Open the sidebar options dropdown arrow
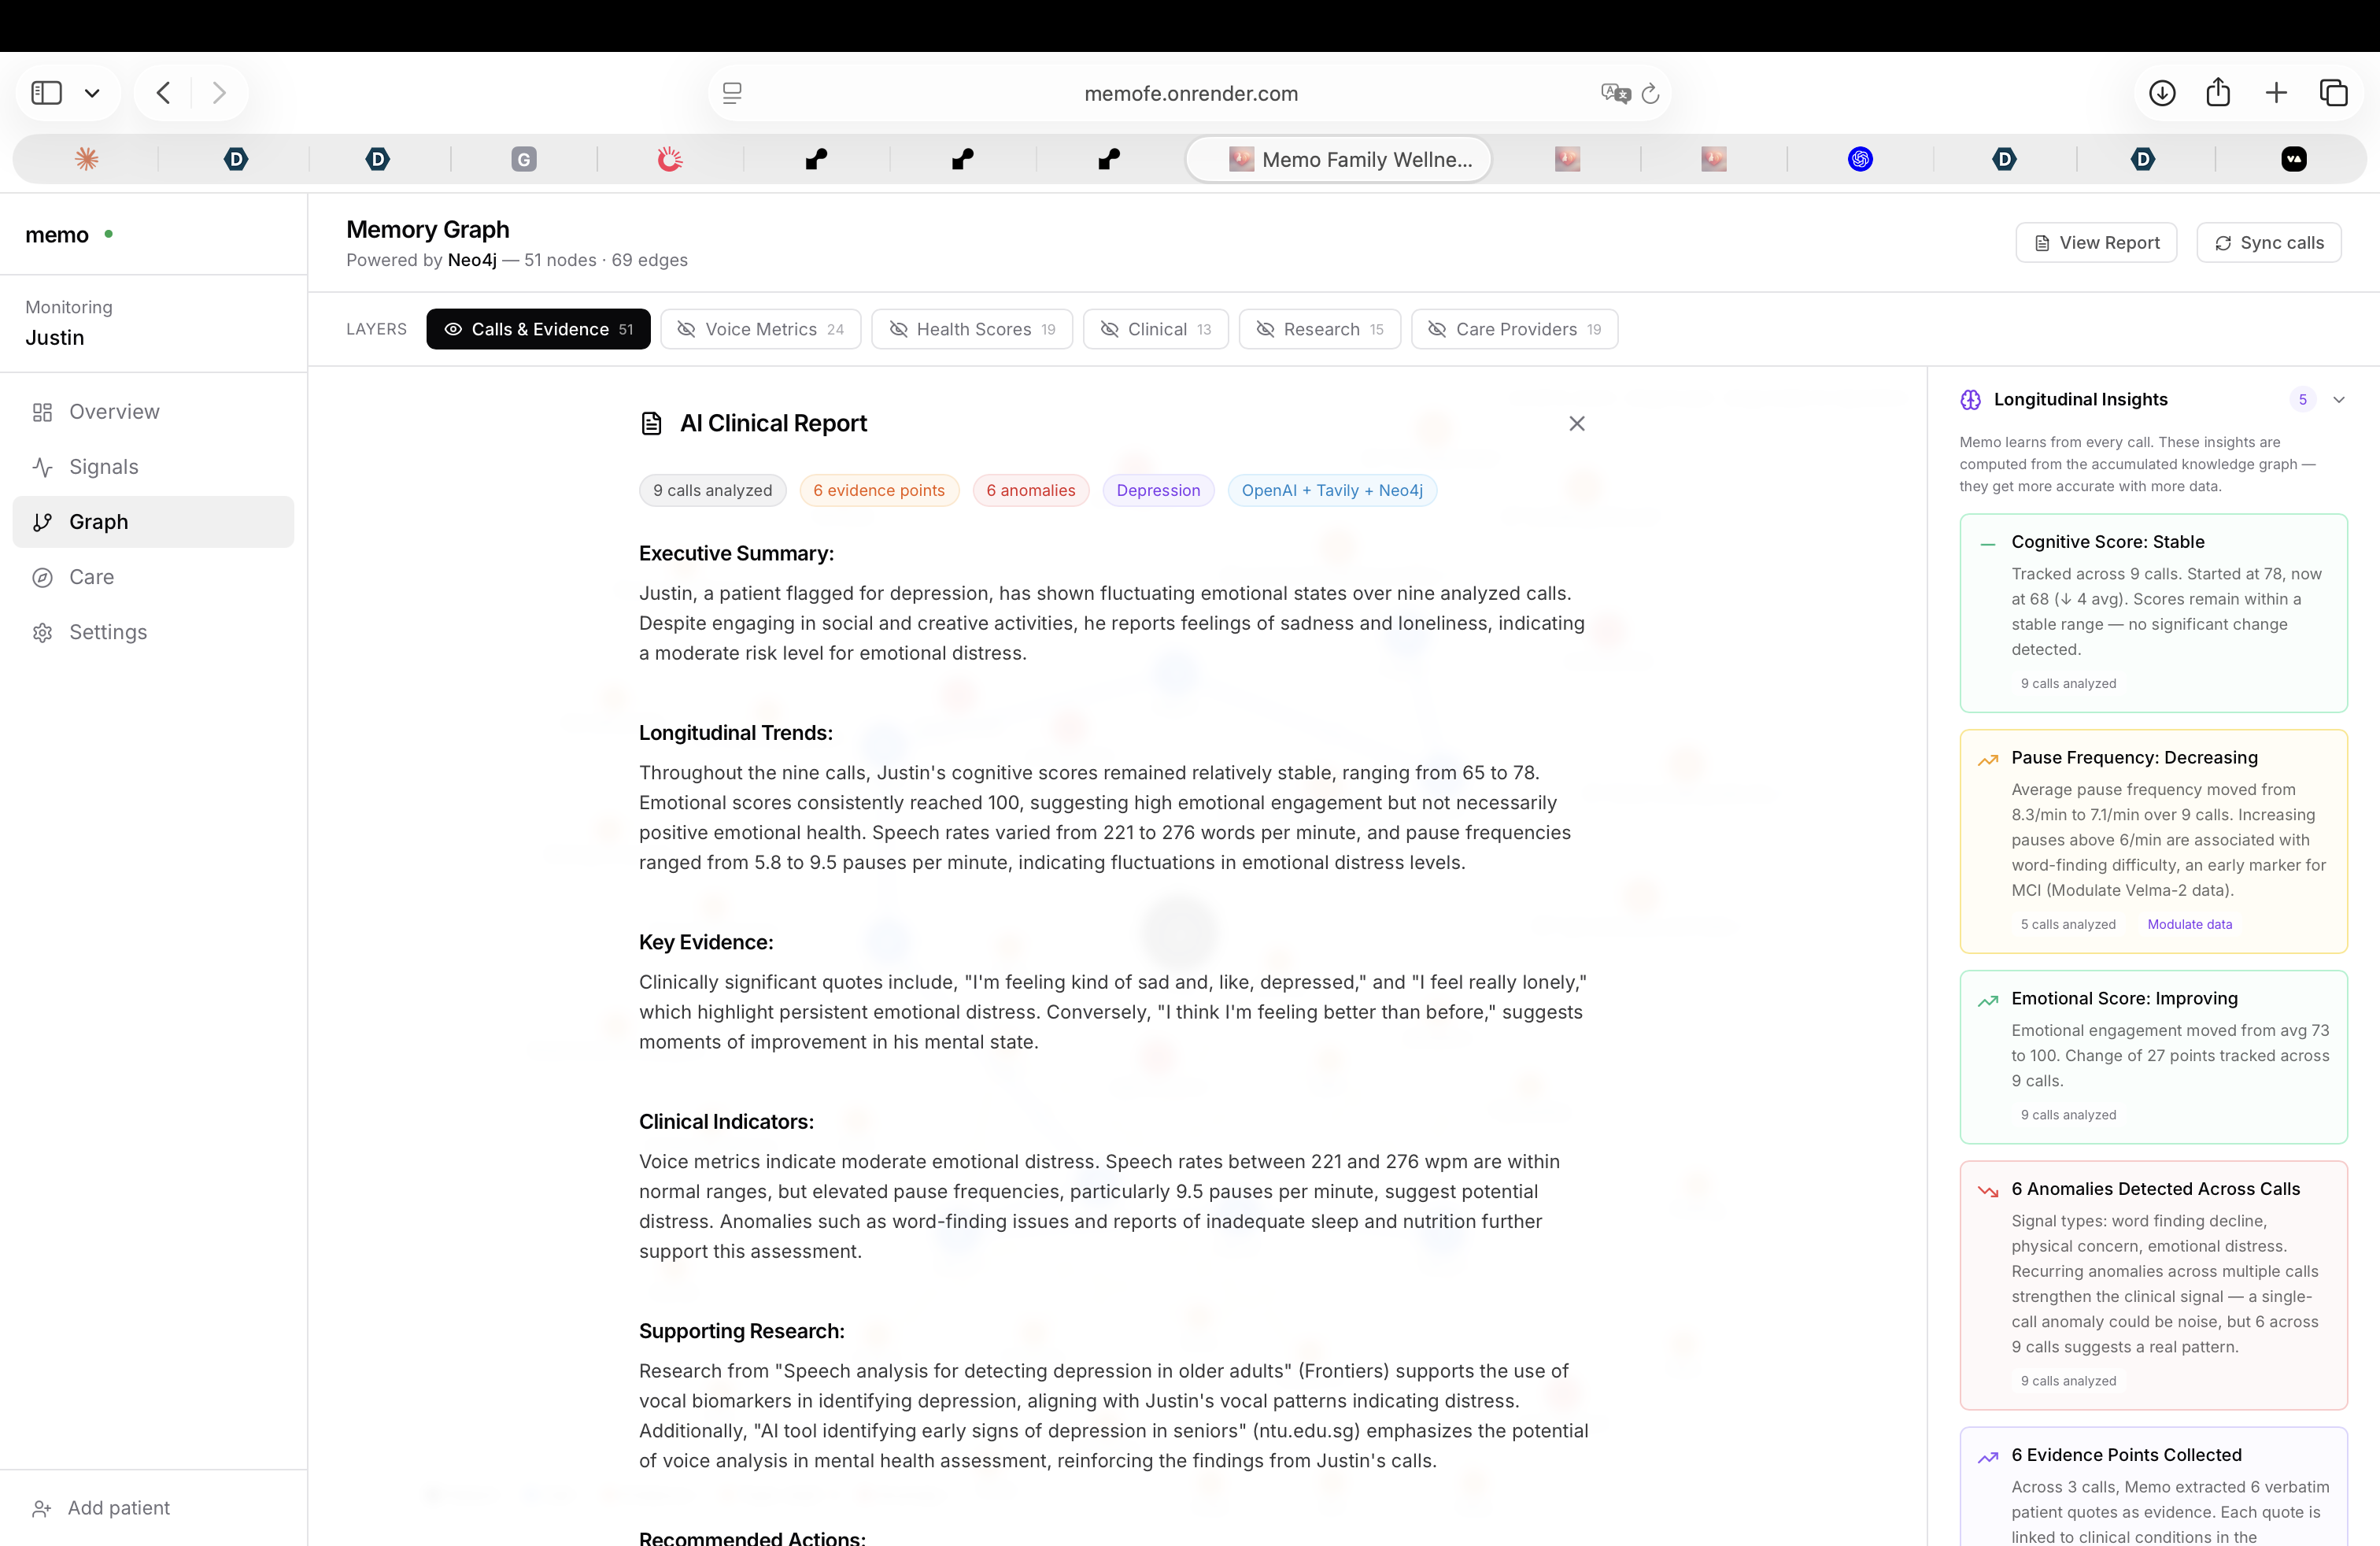Screen dimensions: 2380x1546 (x=92, y=93)
